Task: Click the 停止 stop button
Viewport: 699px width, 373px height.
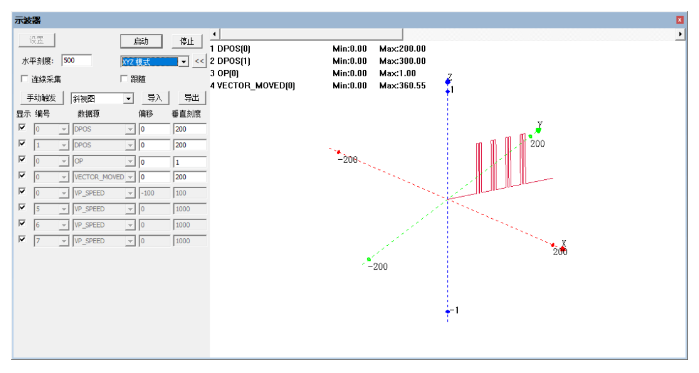Action: click(187, 41)
